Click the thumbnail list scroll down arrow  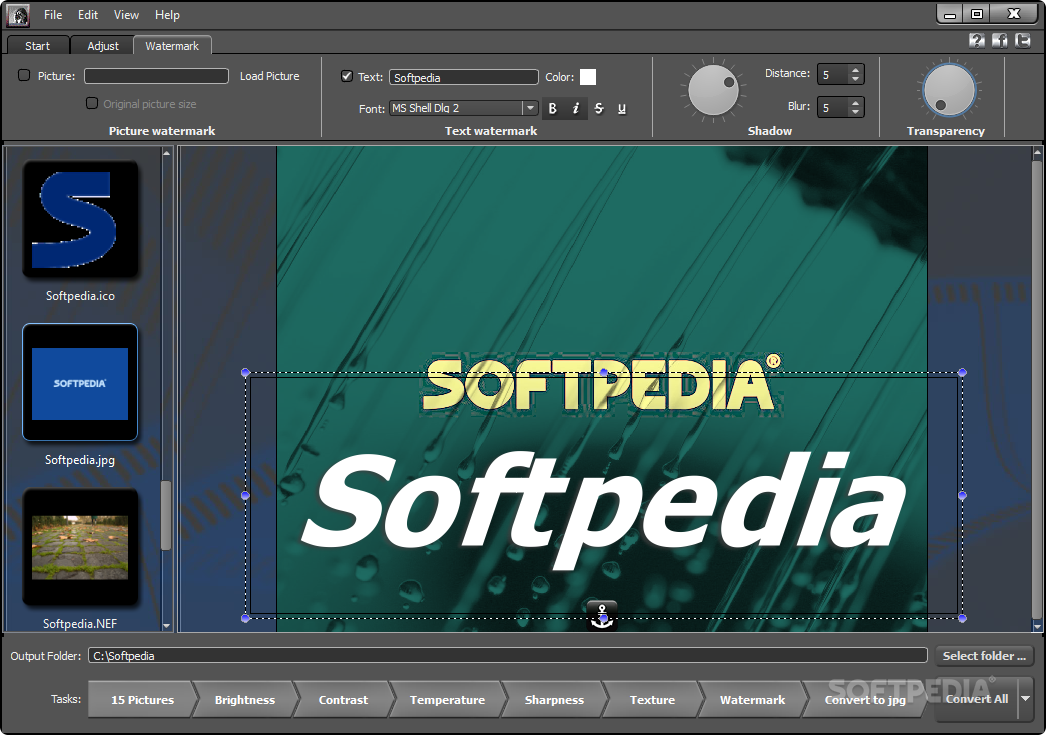166,626
